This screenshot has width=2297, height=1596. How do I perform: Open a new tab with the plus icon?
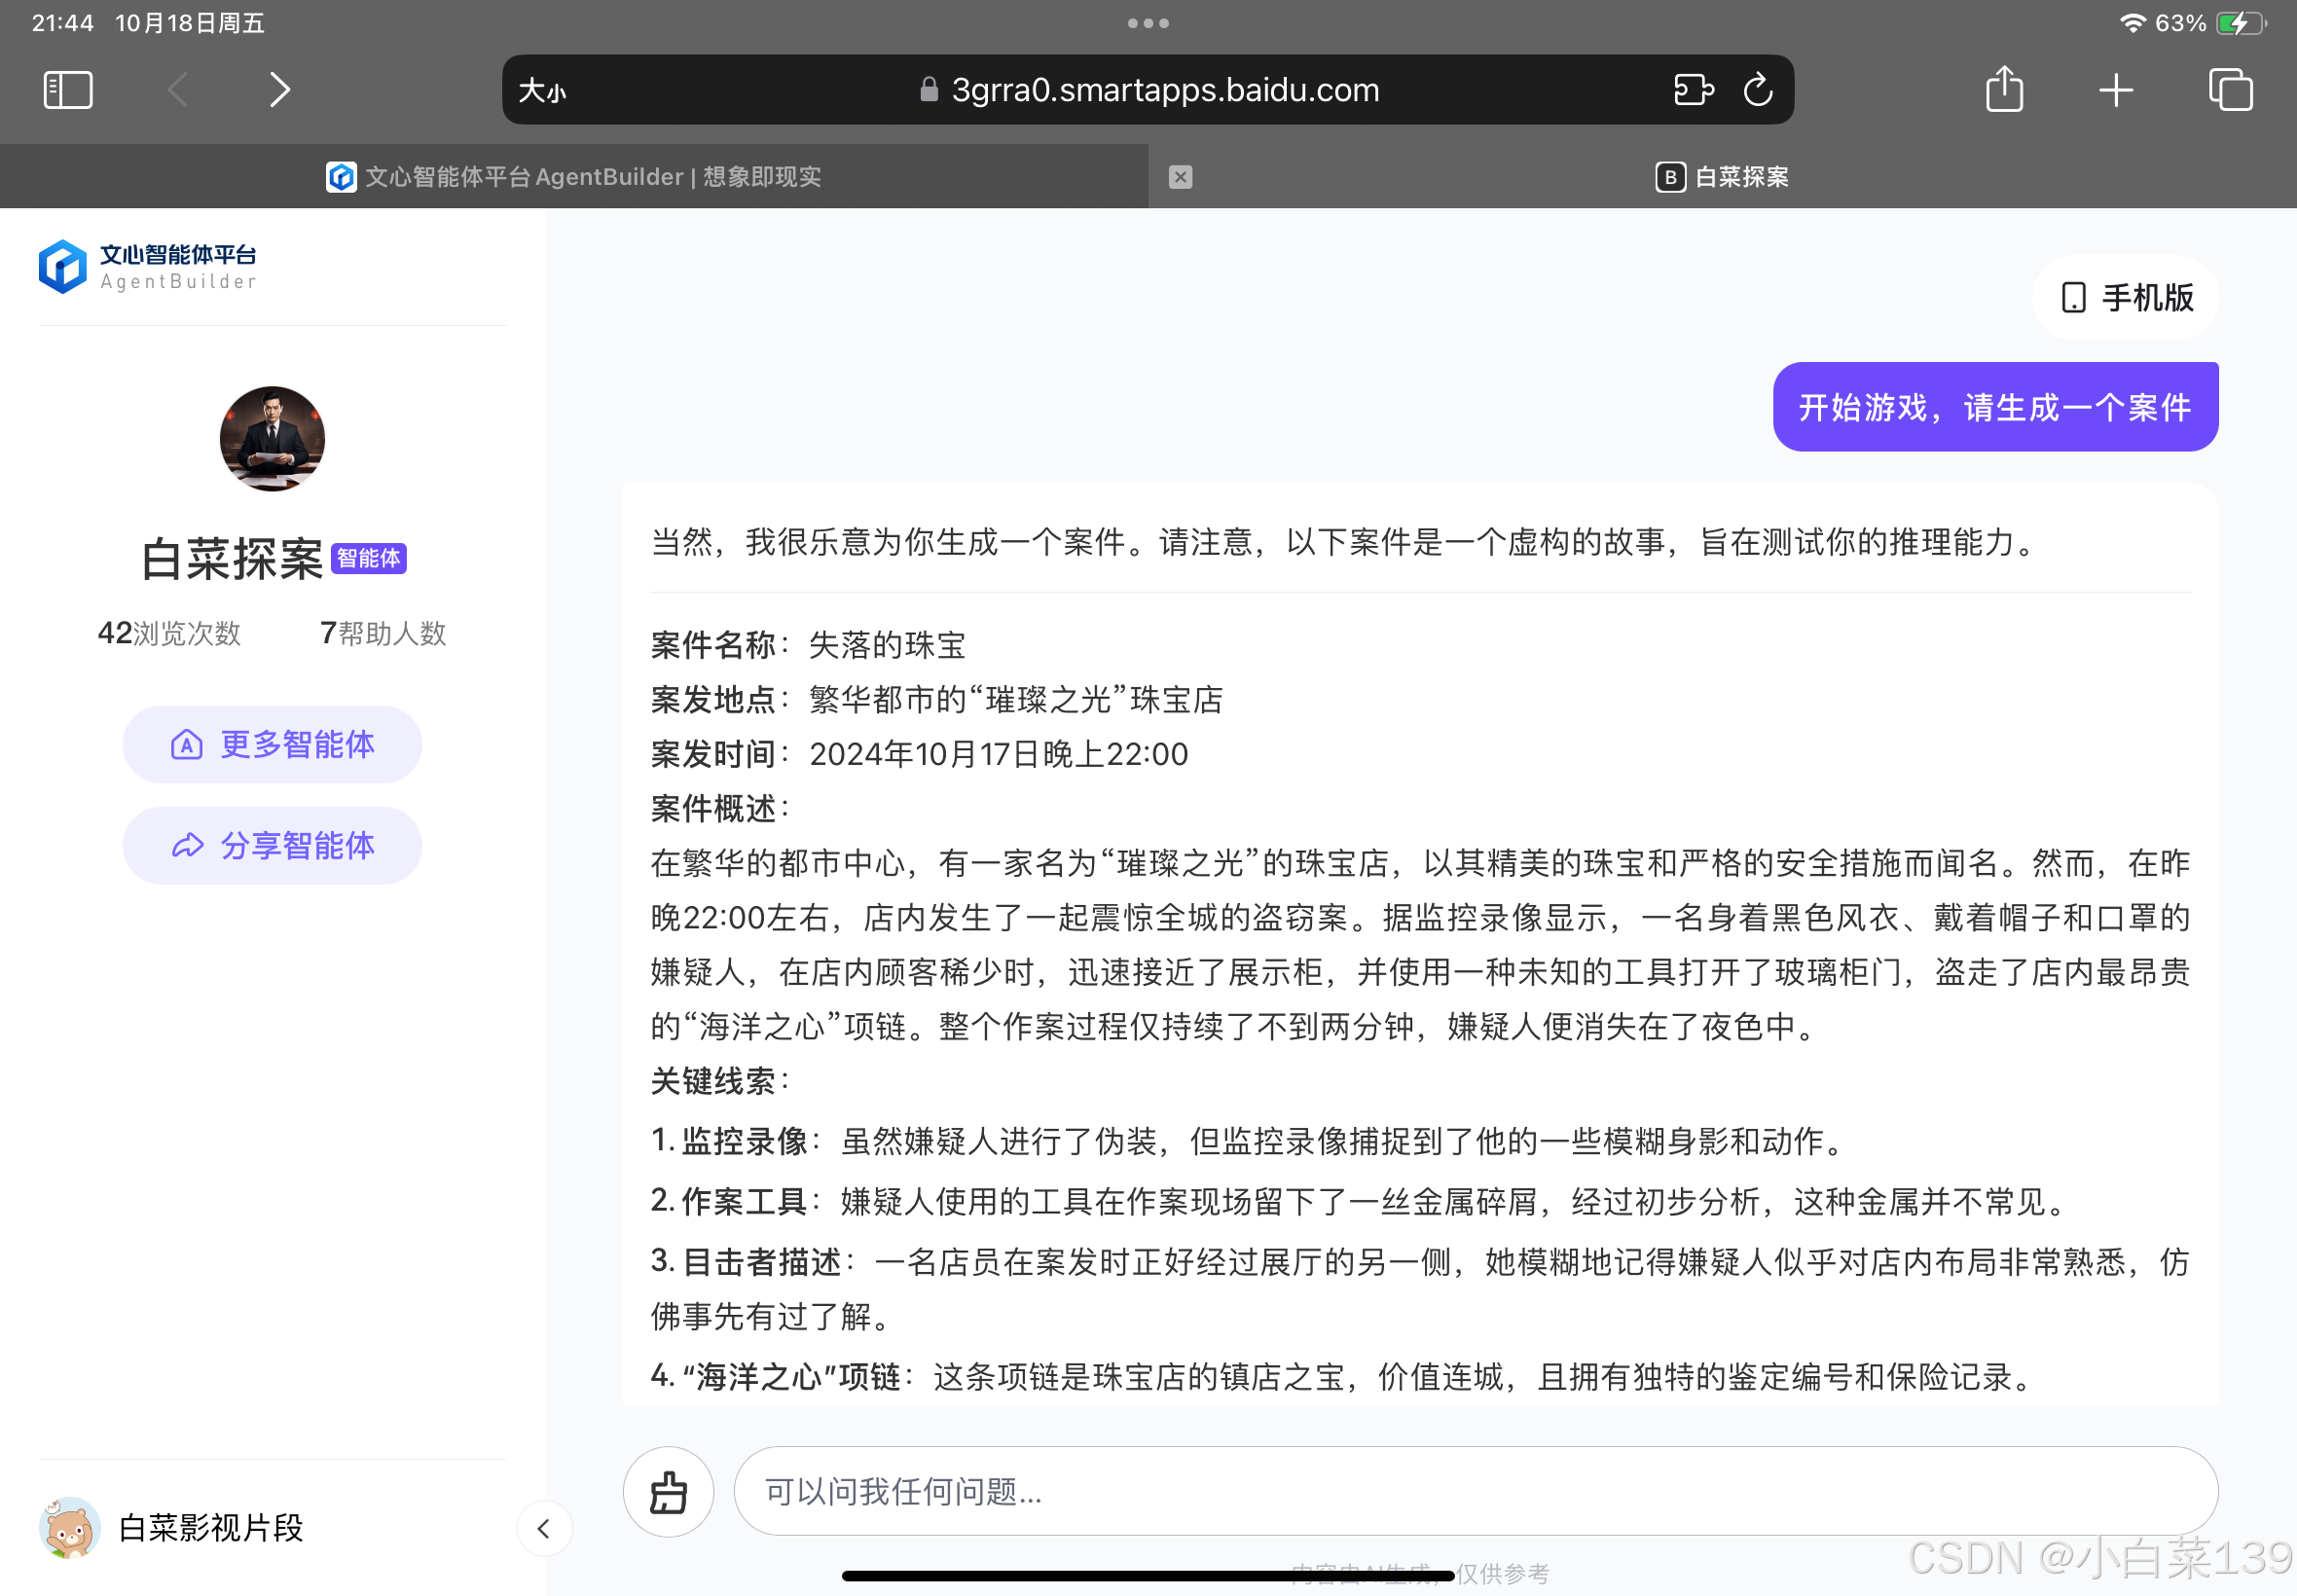point(2116,90)
